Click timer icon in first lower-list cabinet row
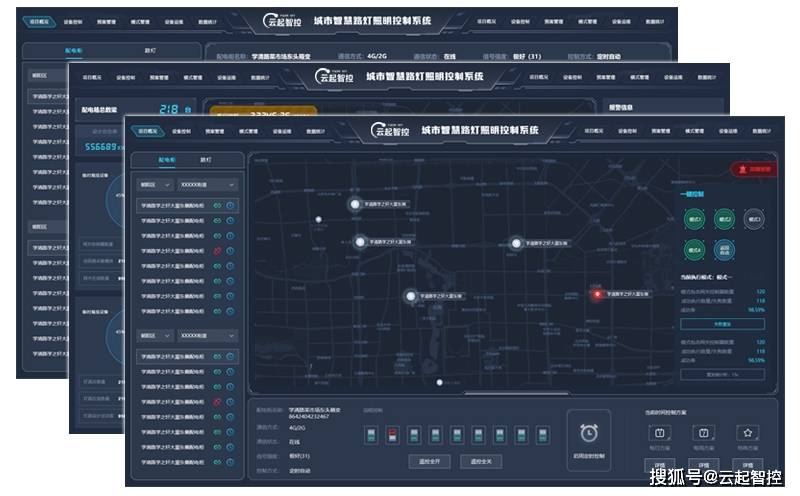The image size is (800, 496). (x=230, y=357)
